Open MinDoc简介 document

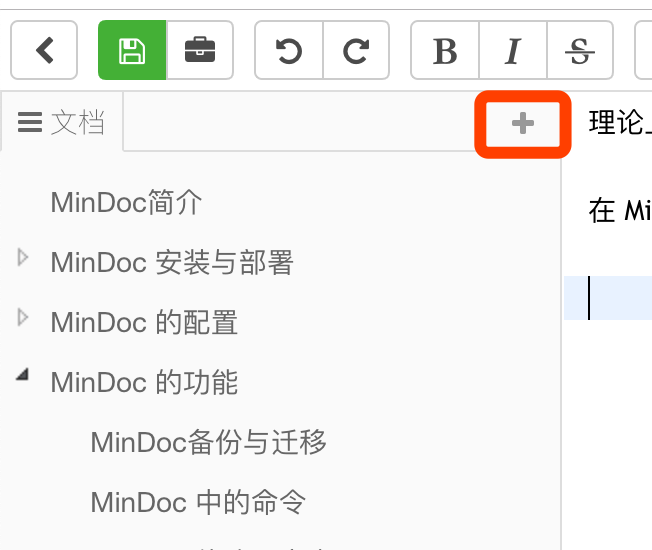[126, 202]
